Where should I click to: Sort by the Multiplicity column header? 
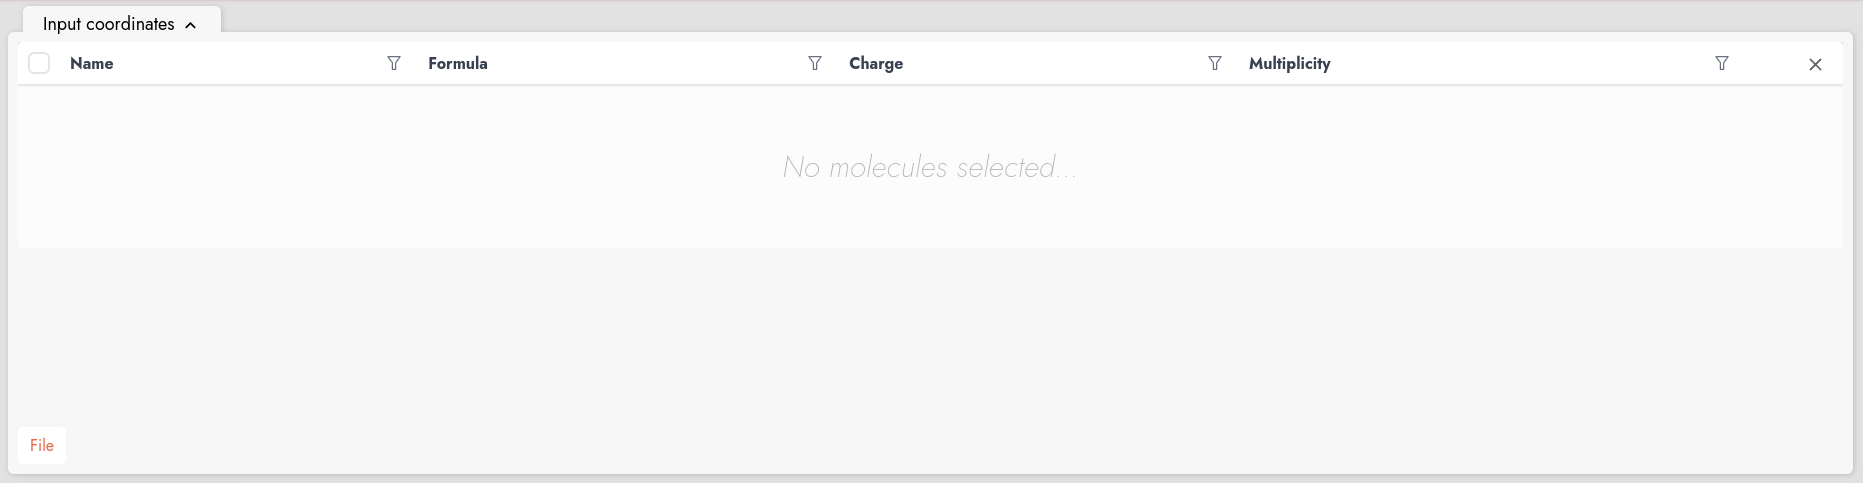click(x=1289, y=63)
